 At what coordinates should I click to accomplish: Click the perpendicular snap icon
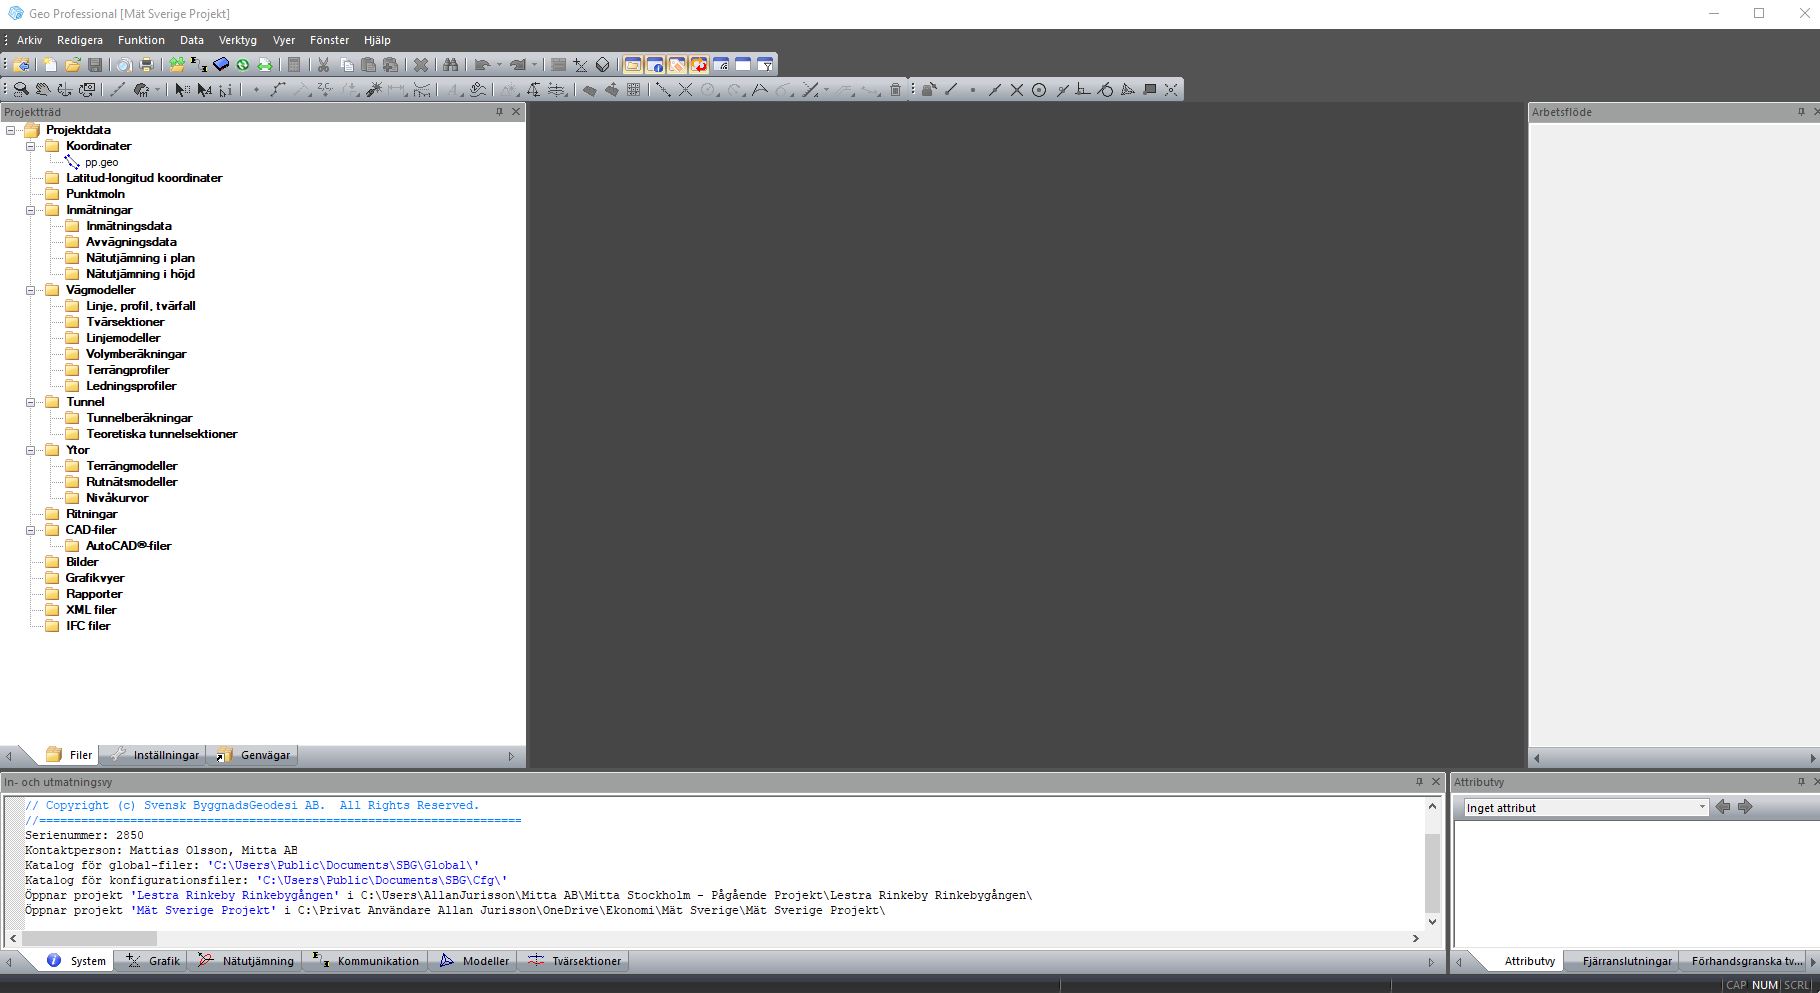[1082, 89]
